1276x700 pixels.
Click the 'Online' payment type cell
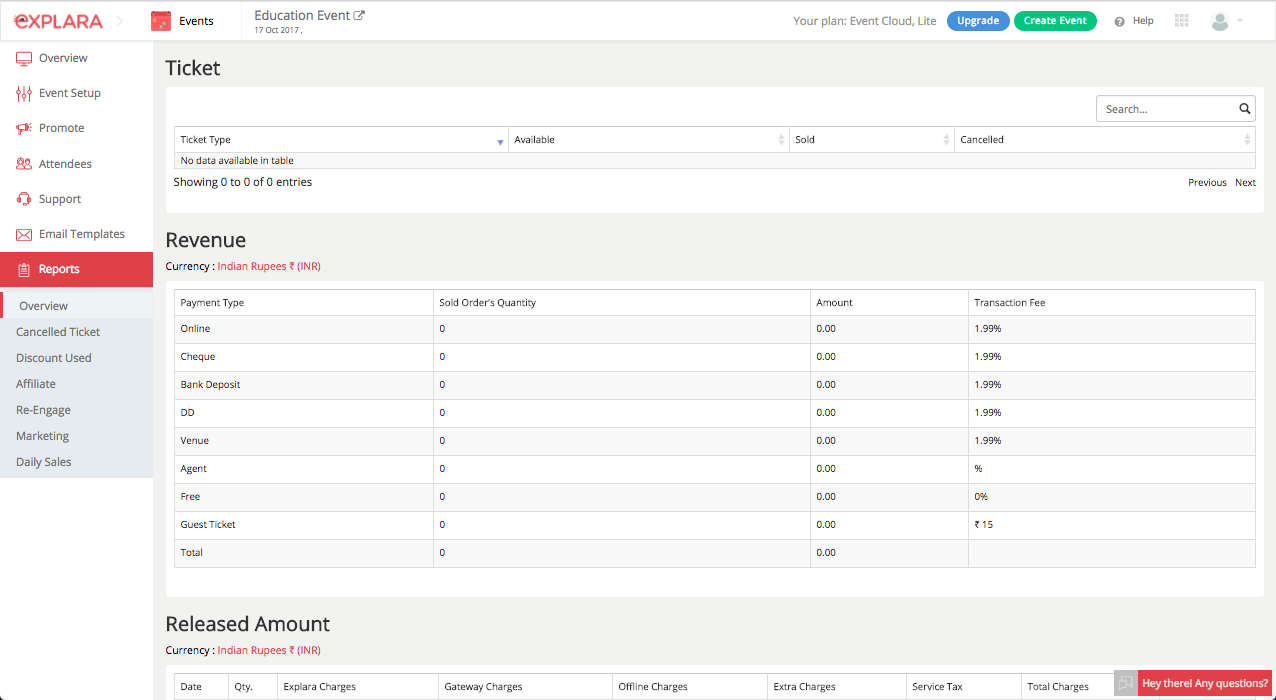coord(304,329)
